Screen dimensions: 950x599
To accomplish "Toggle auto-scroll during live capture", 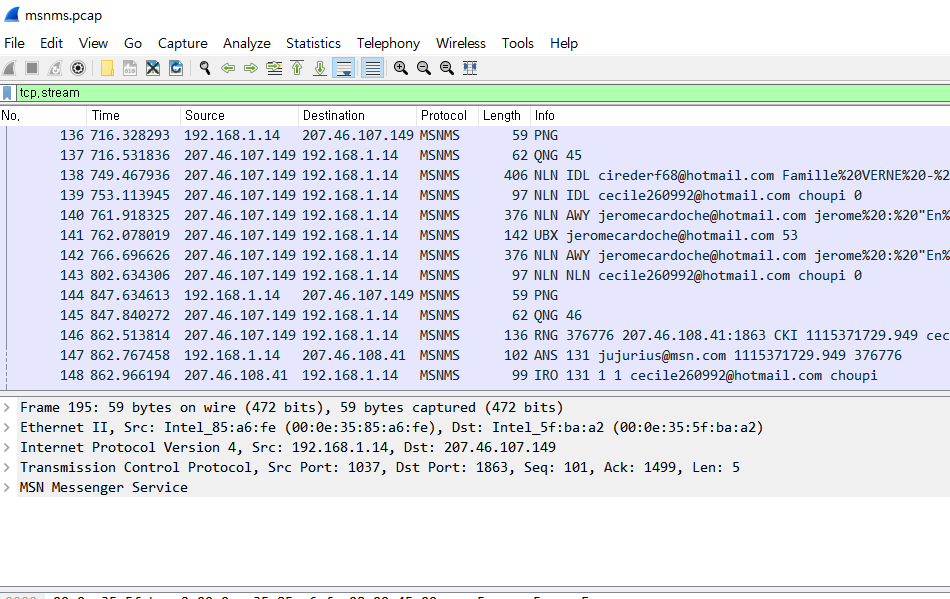I will pos(344,68).
